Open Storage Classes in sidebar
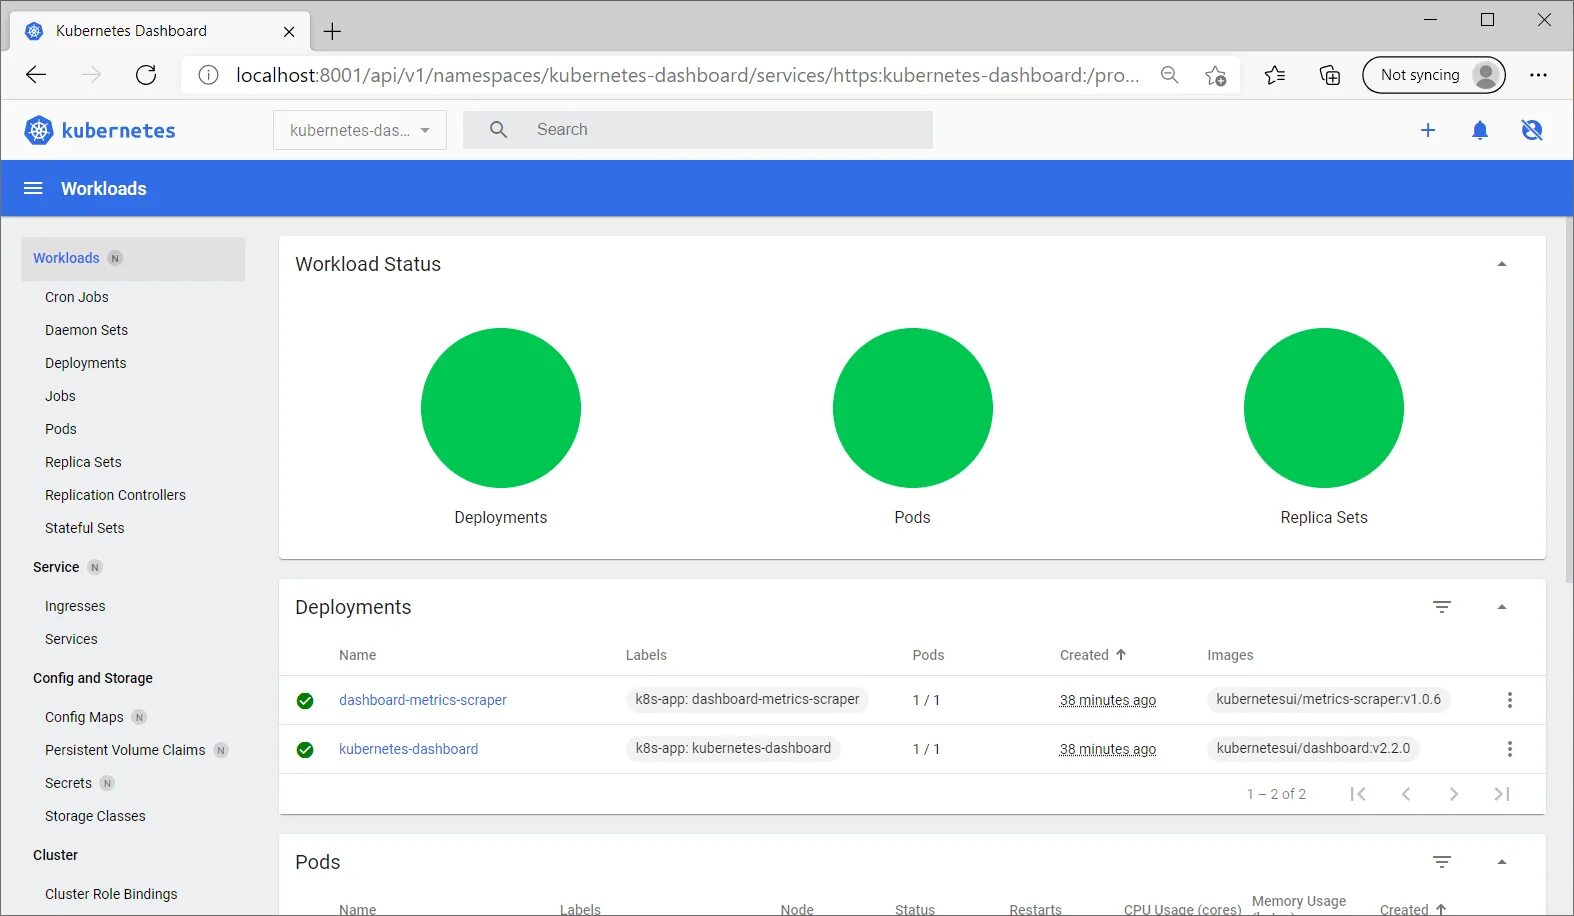Image resolution: width=1574 pixels, height=916 pixels. coord(95,816)
